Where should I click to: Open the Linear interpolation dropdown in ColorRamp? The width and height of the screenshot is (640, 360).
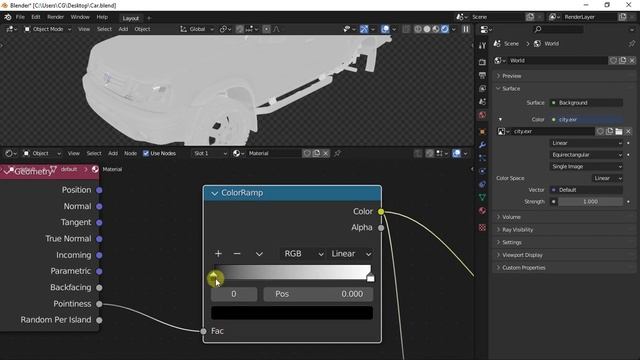[x=350, y=254]
